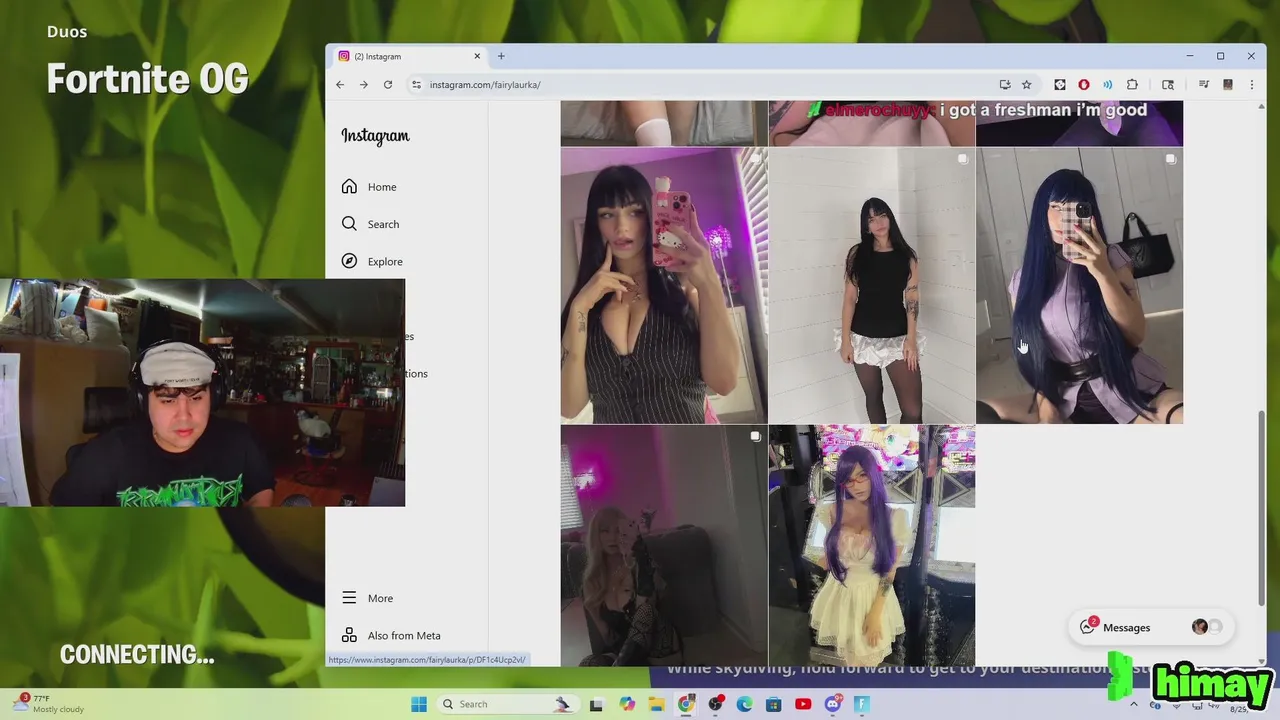Click the Search magnifier icon in sidebar
1280x720 pixels.
349,224
